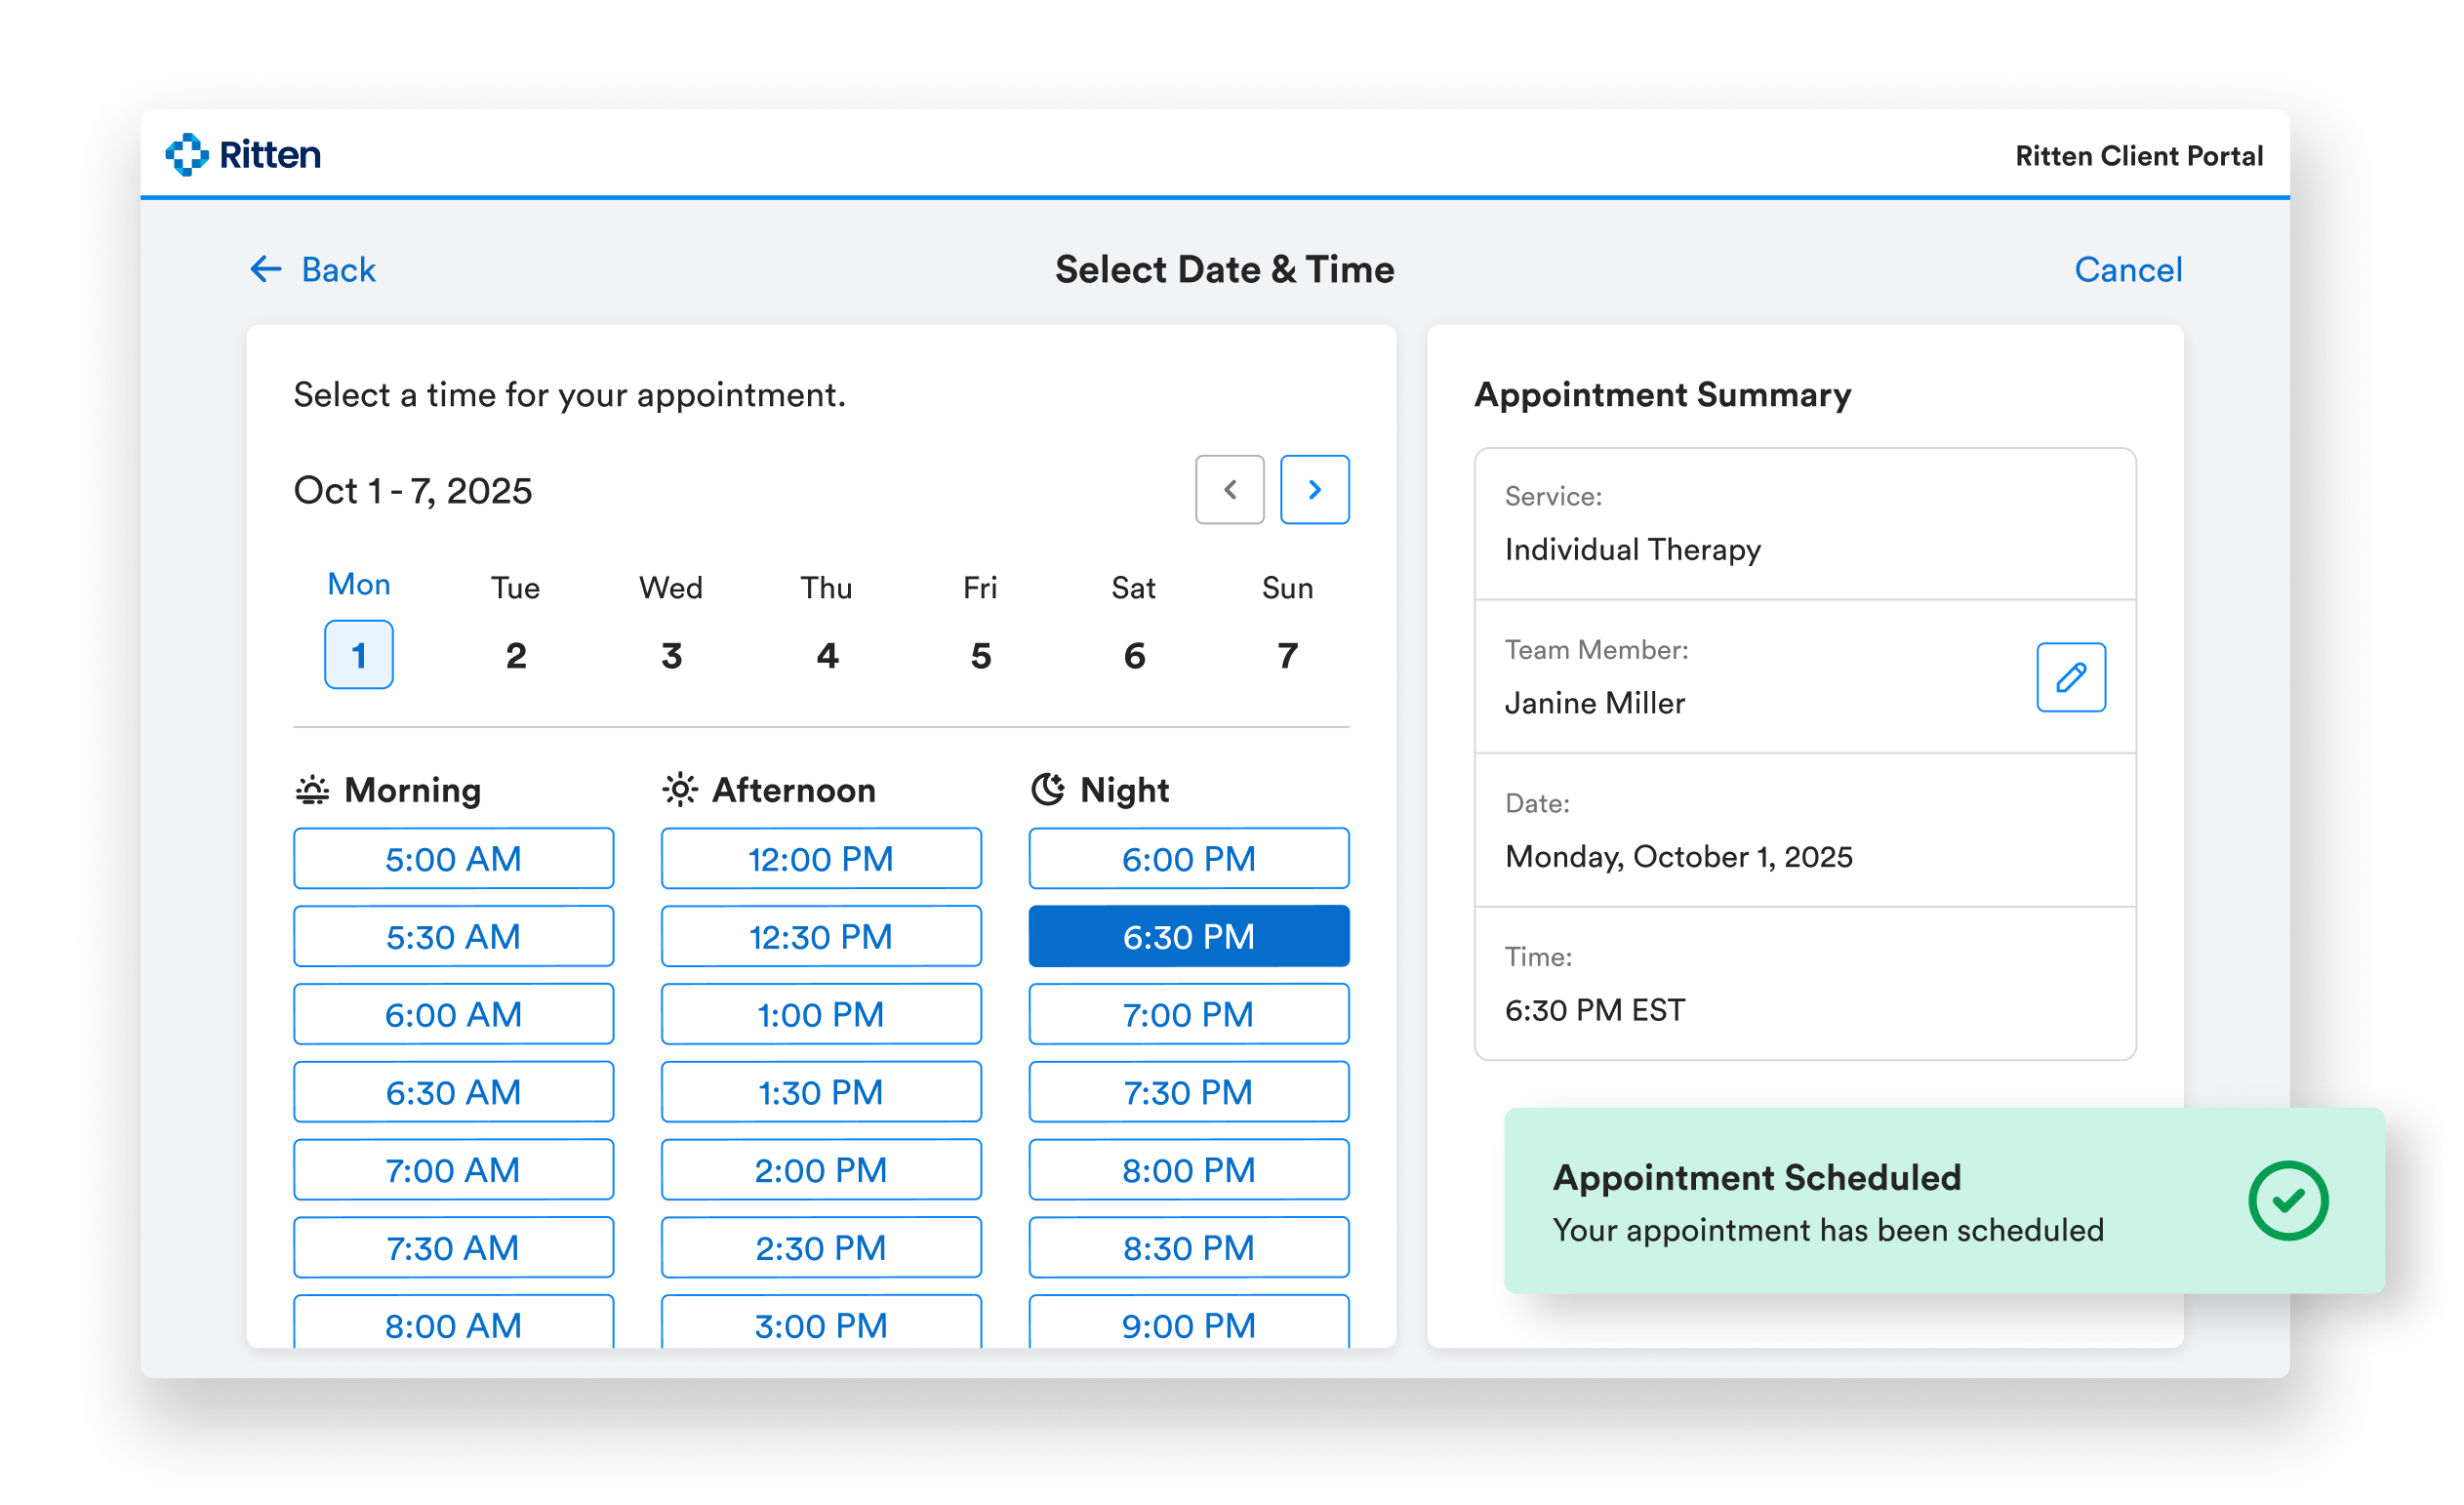The height and width of the screenshot is (1505, 2464).
Task: Choose Sunday 7 in the week picker
Action: [1287, 655]
